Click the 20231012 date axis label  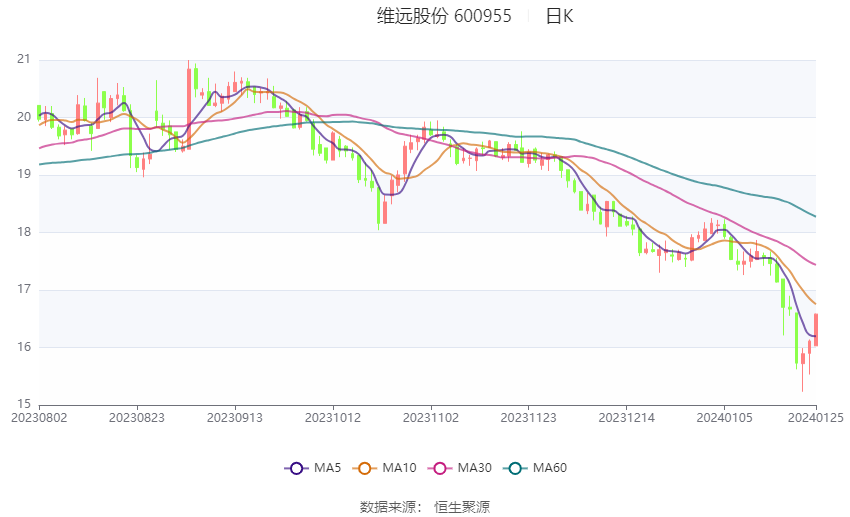pyautogui.click(x=333, y=418)
